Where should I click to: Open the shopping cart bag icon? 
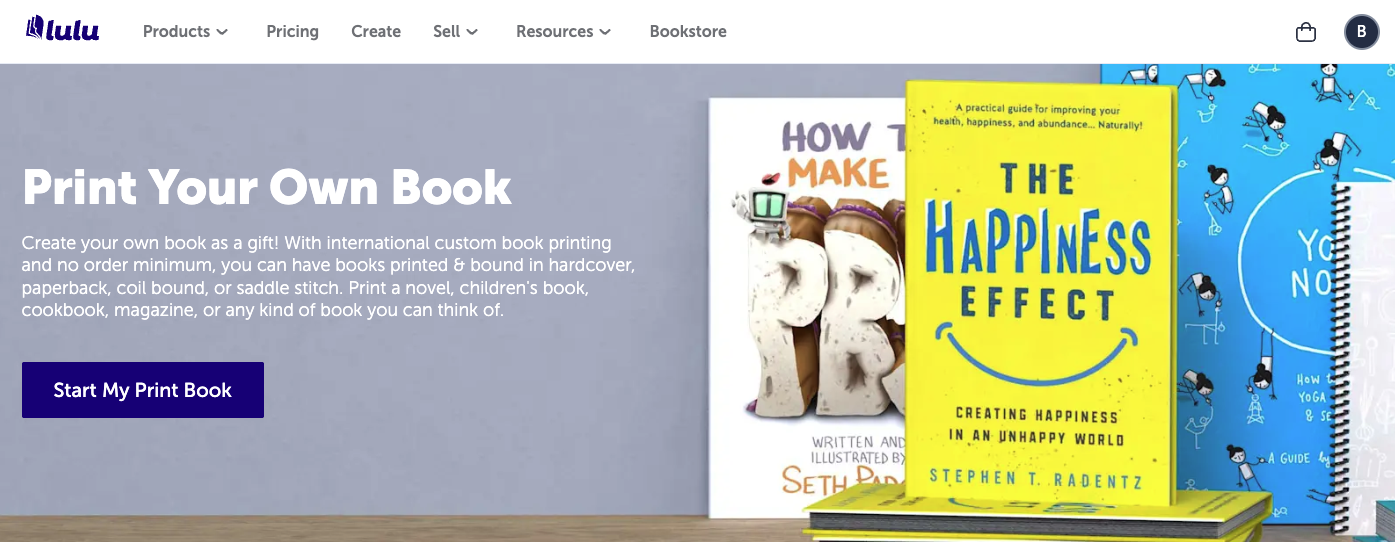coord(1305,32)
